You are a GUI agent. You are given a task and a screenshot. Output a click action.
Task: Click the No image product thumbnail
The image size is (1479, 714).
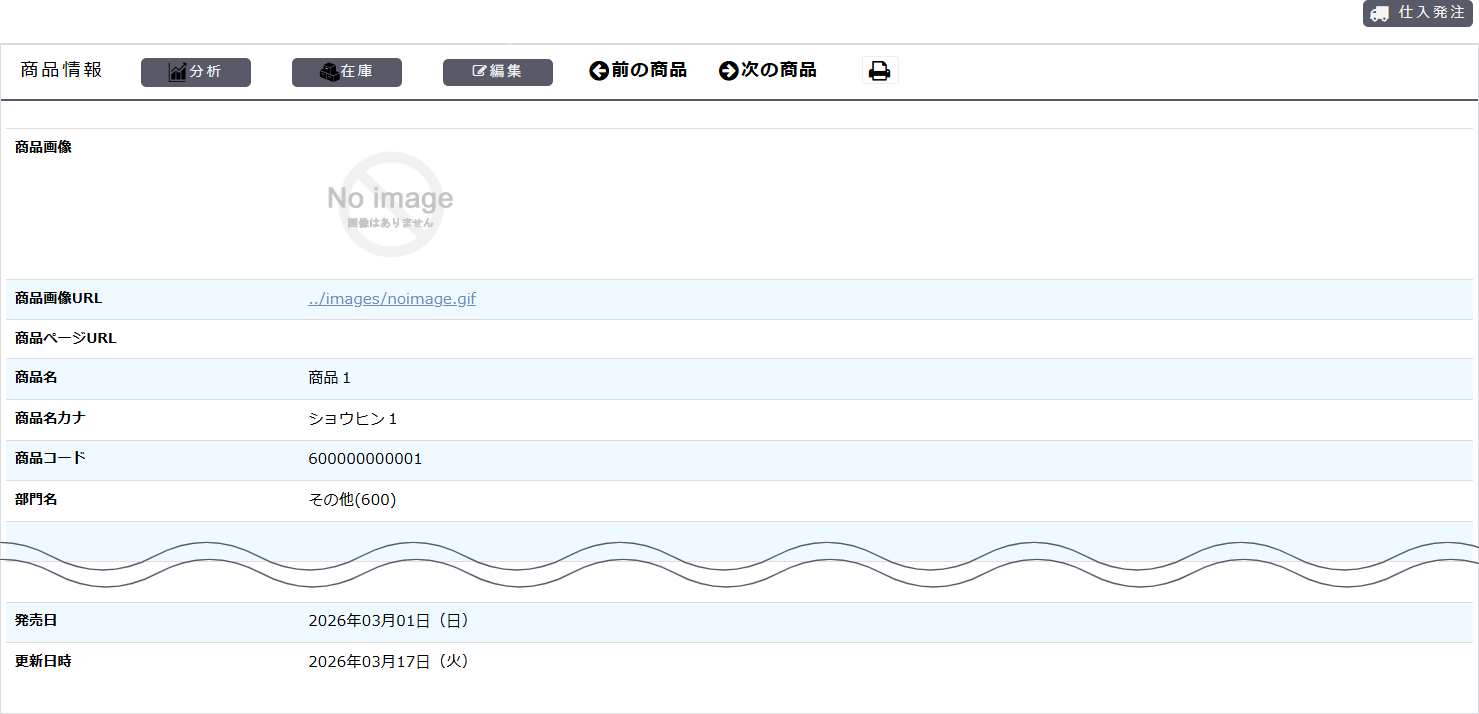390,204
